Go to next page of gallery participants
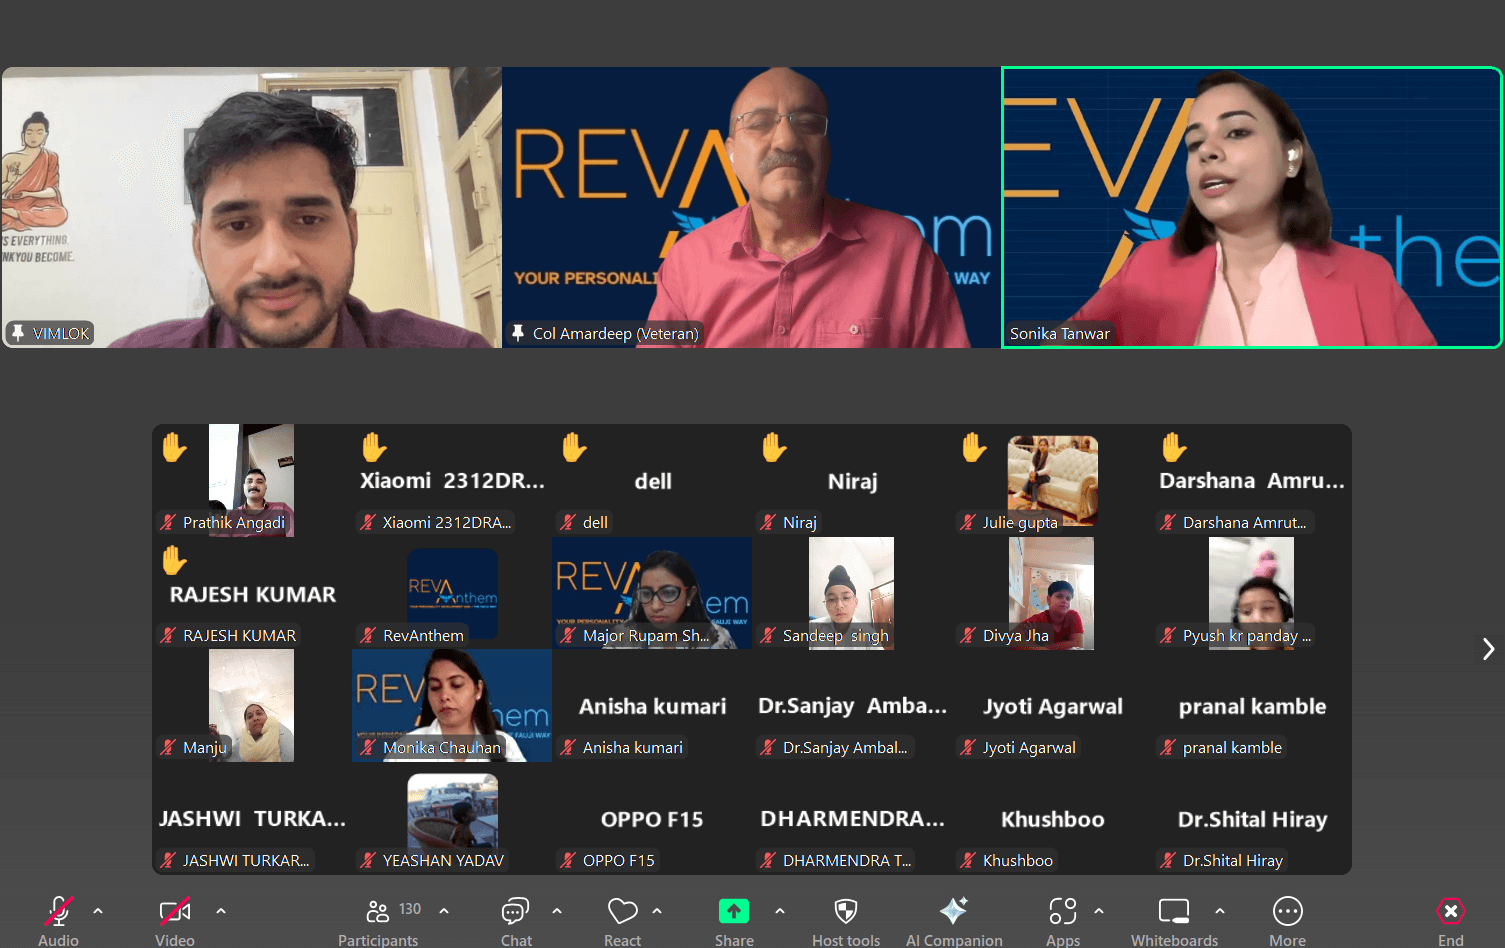Screen dimensions: 1505x948 point(1488,649)
